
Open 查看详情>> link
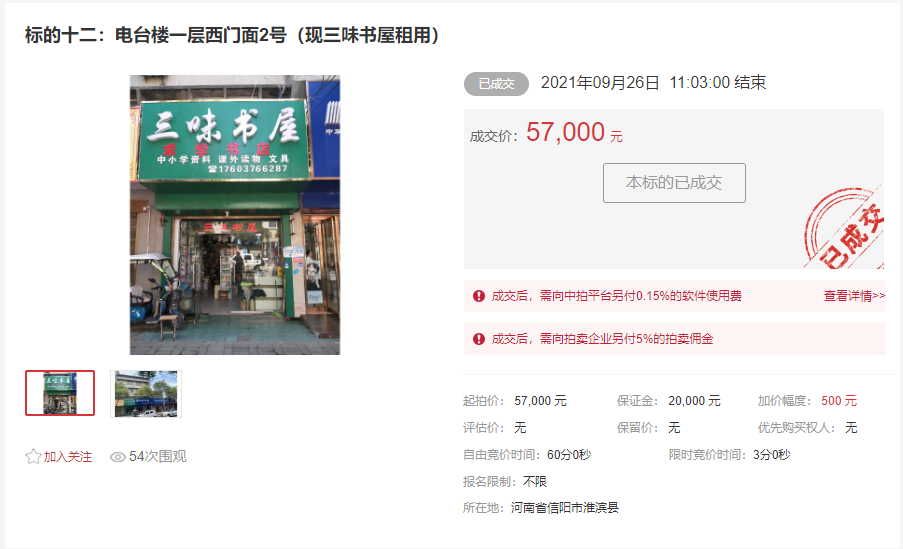coord(855,296)
